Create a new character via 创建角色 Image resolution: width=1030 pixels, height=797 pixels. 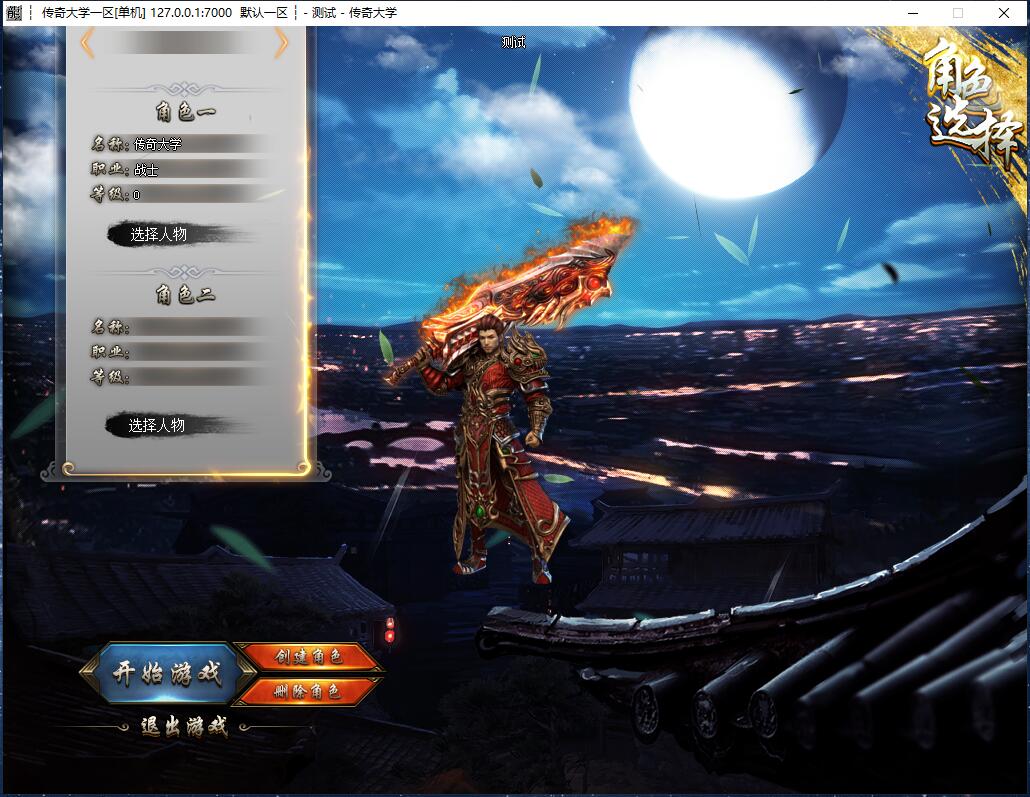(309, 656)
